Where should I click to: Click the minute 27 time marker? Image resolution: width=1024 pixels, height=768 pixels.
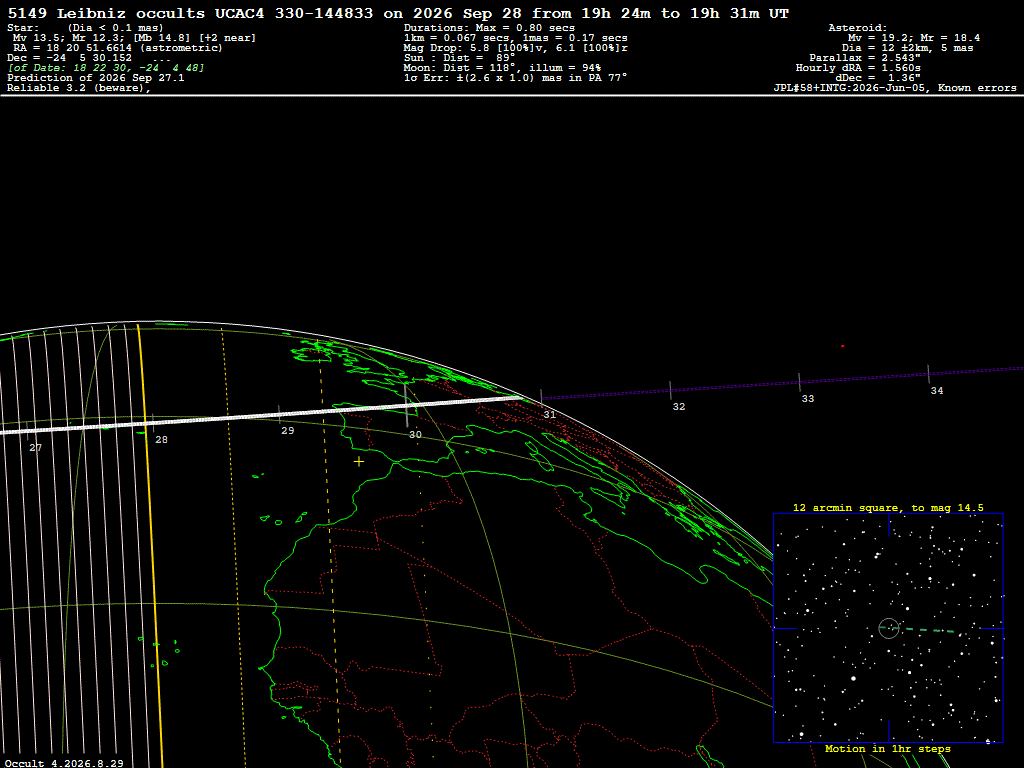(35, 447)
